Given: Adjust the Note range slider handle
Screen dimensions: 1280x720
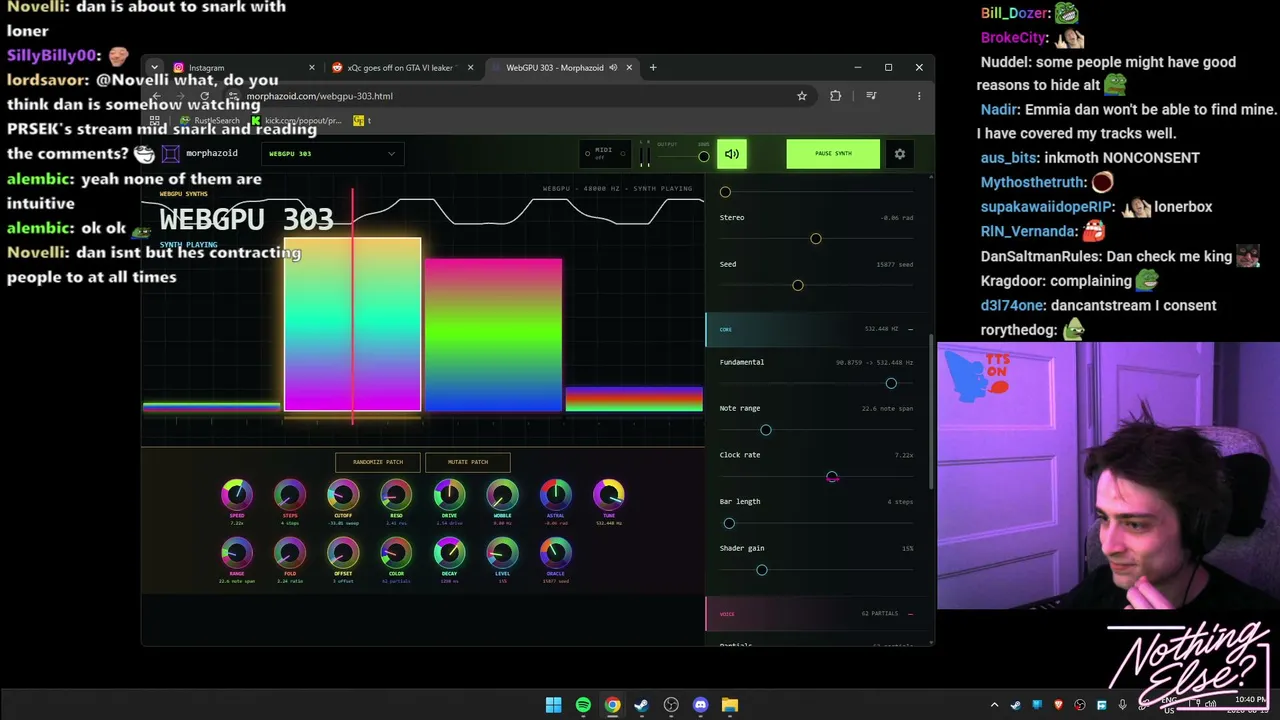Looking at the screenshot, I should click(766, 430).
